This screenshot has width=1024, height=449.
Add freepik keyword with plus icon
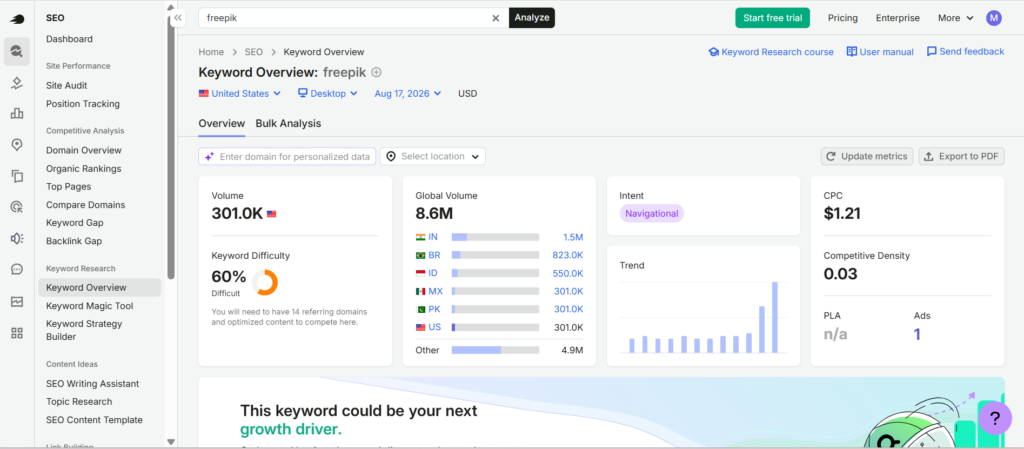(x=376, y=72)
